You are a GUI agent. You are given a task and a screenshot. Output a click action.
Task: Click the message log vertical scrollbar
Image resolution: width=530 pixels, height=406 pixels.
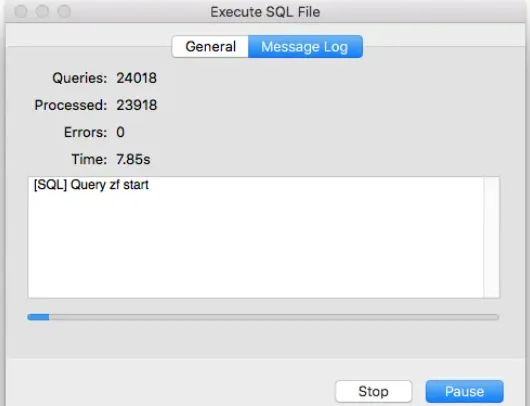tap(491, 237)
